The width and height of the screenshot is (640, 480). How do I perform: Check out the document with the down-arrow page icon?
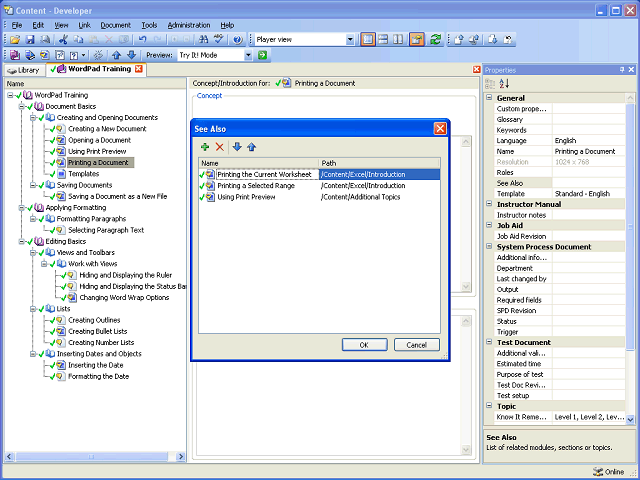tap(493, 40)
